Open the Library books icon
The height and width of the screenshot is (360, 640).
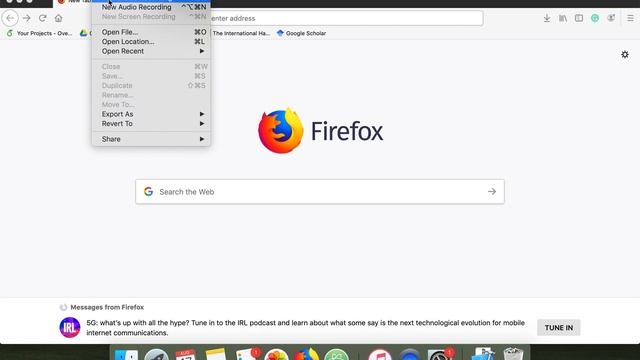click(x=563, y=18)
